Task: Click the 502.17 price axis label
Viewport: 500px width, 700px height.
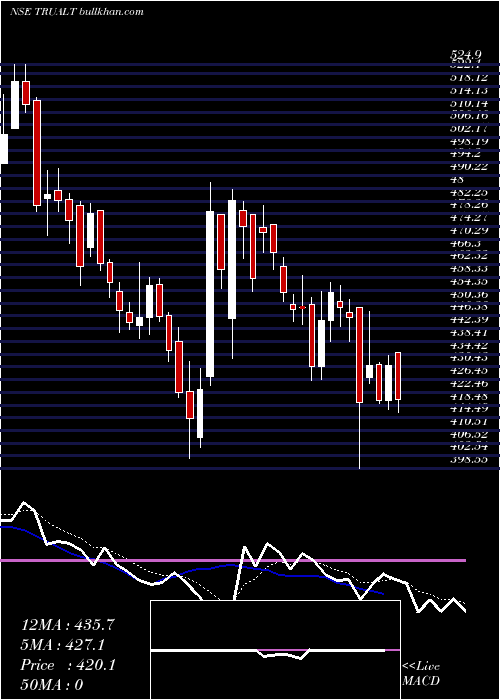Action: pos(469,129)
